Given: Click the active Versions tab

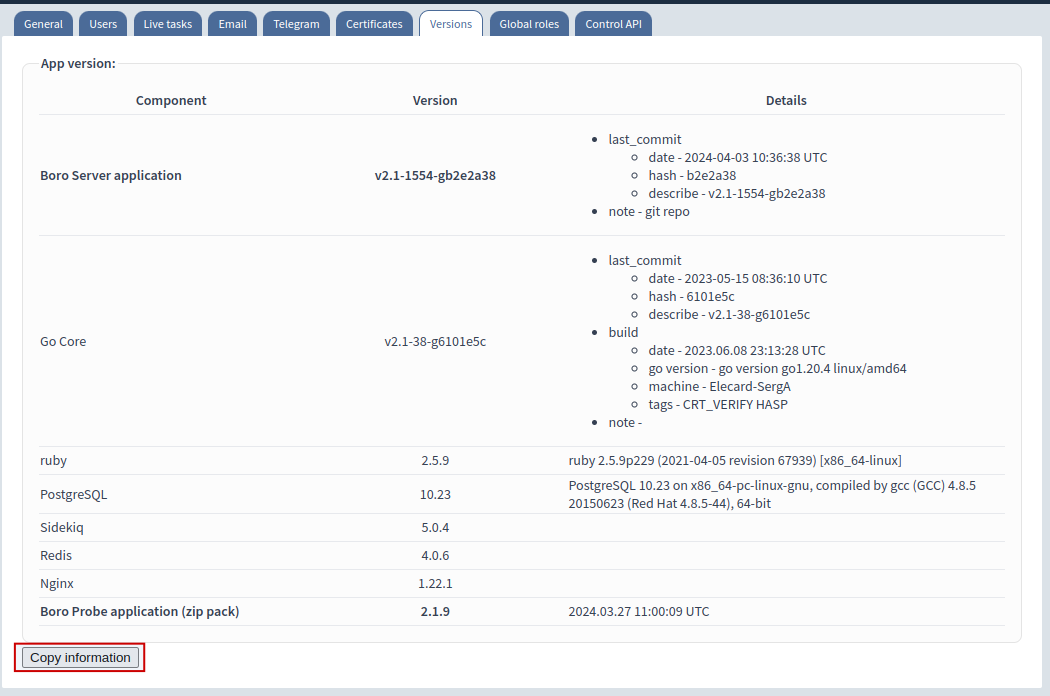Looking at the screenshot, I should coord(451,24).
